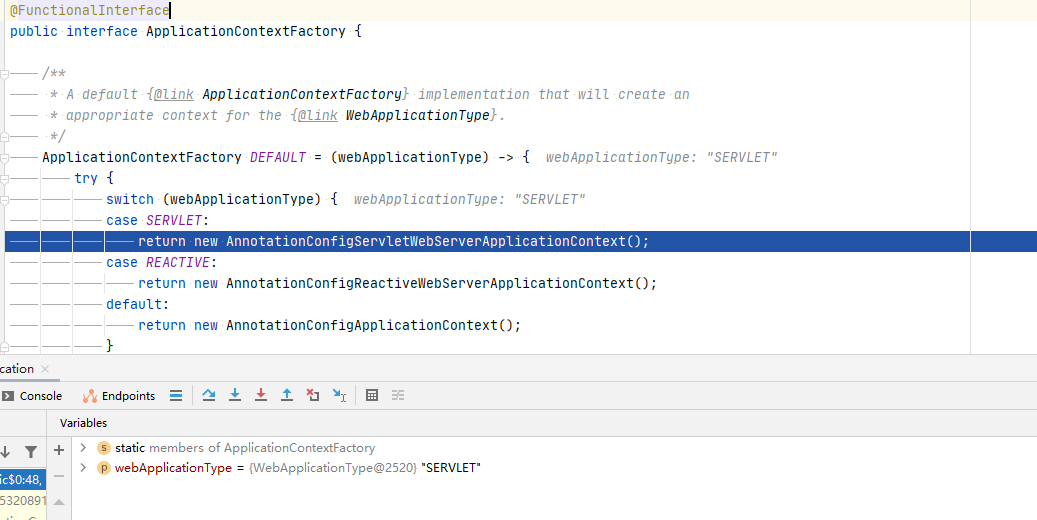This screenshot has width=1037, height=520.
Task: Click the red webApplicationType name in Variables
Action: point(173,468)
